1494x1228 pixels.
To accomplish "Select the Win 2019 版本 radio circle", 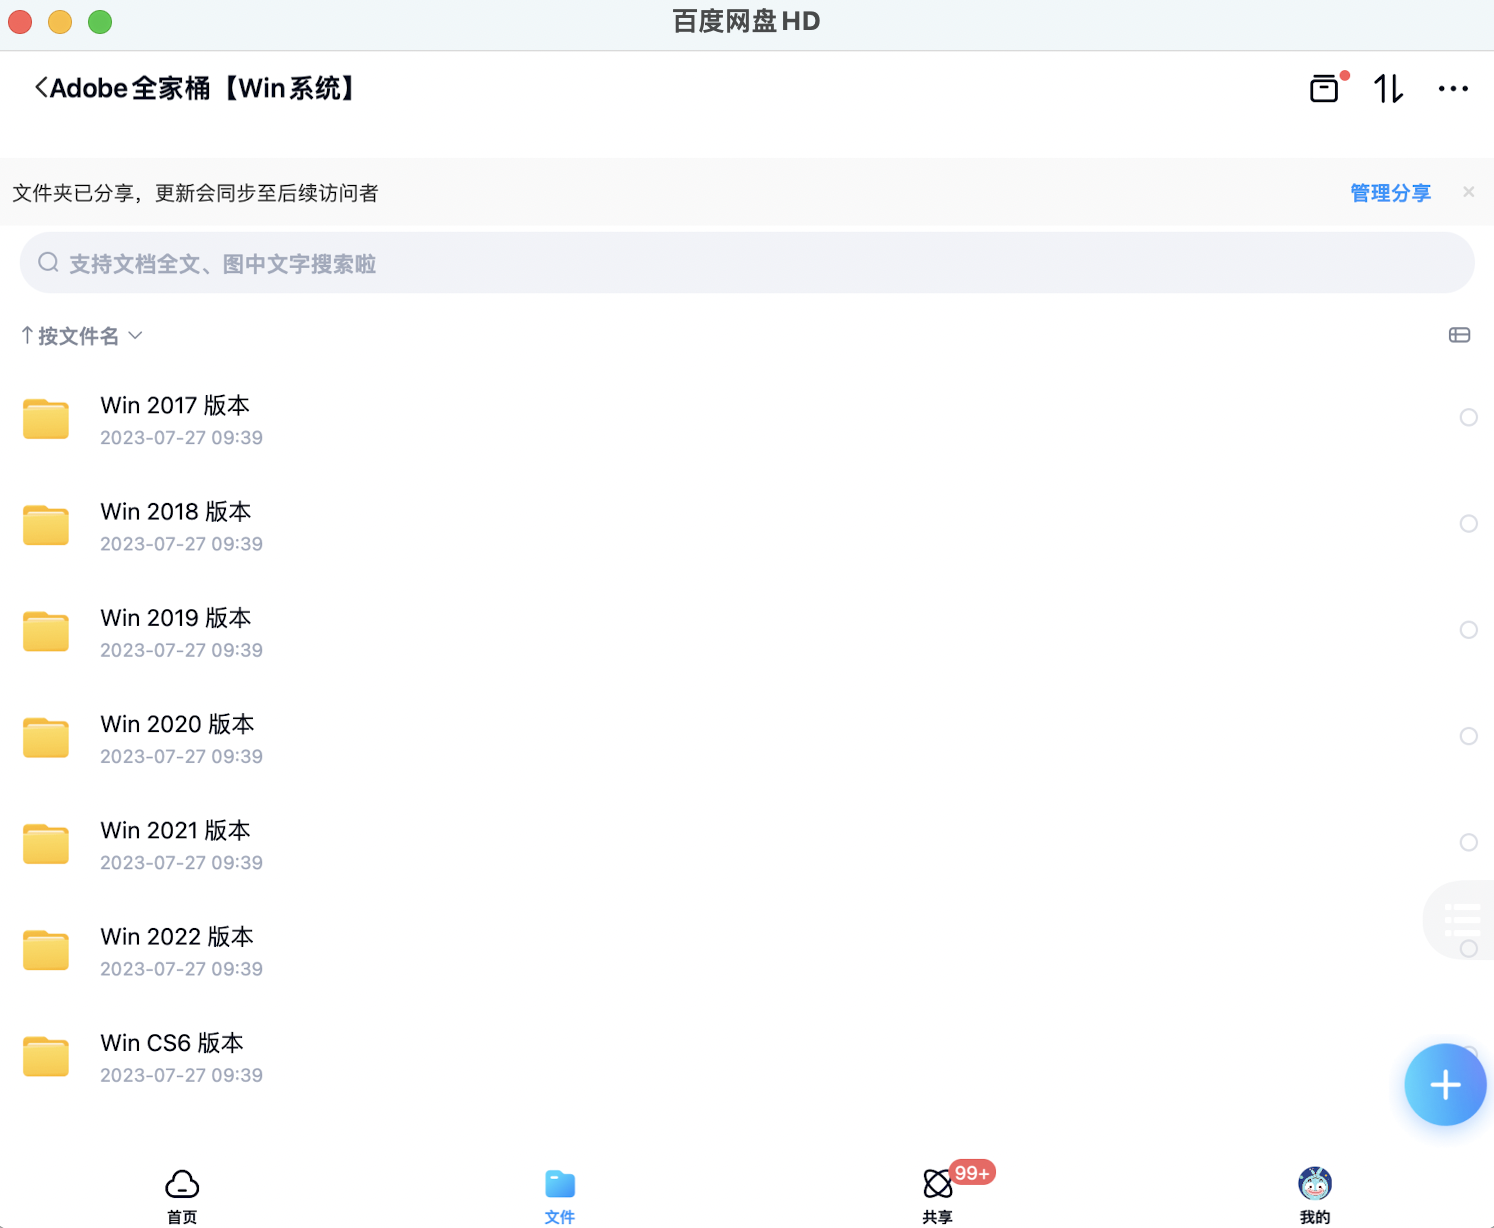I will pos(1468,630).
